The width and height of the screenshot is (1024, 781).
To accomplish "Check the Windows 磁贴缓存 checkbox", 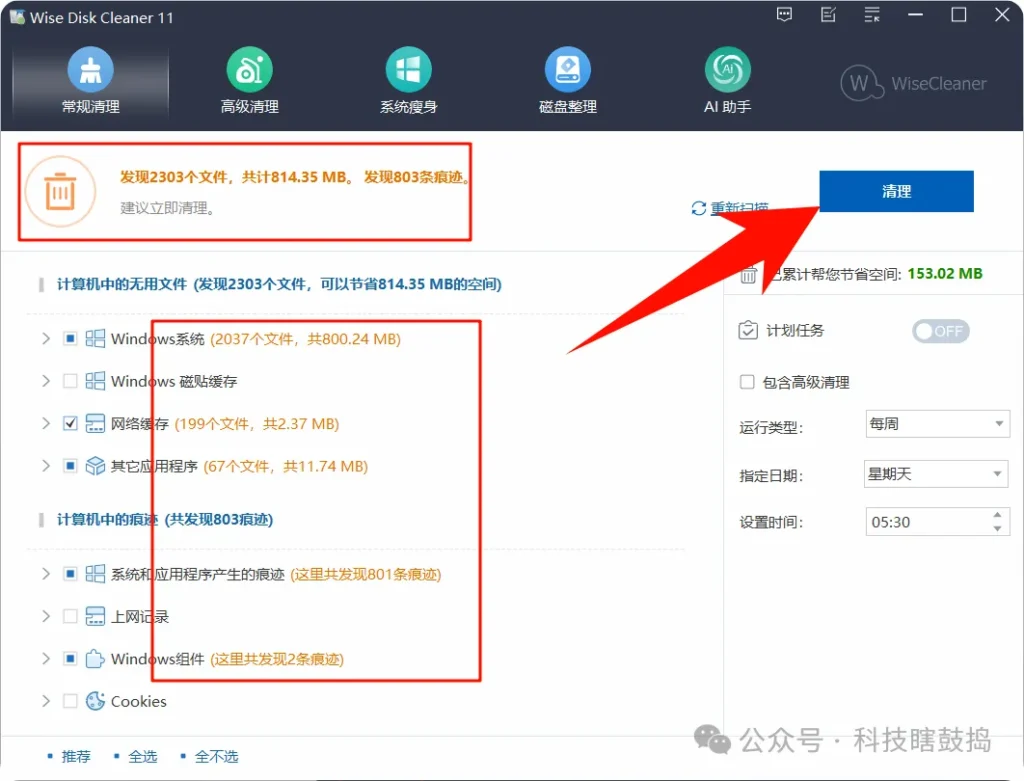I will coord(70,381).
